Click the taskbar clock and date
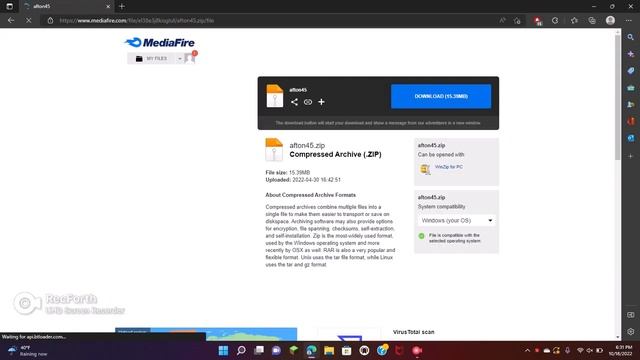Viewport: 640px width, 360px height. pos(620,351)
